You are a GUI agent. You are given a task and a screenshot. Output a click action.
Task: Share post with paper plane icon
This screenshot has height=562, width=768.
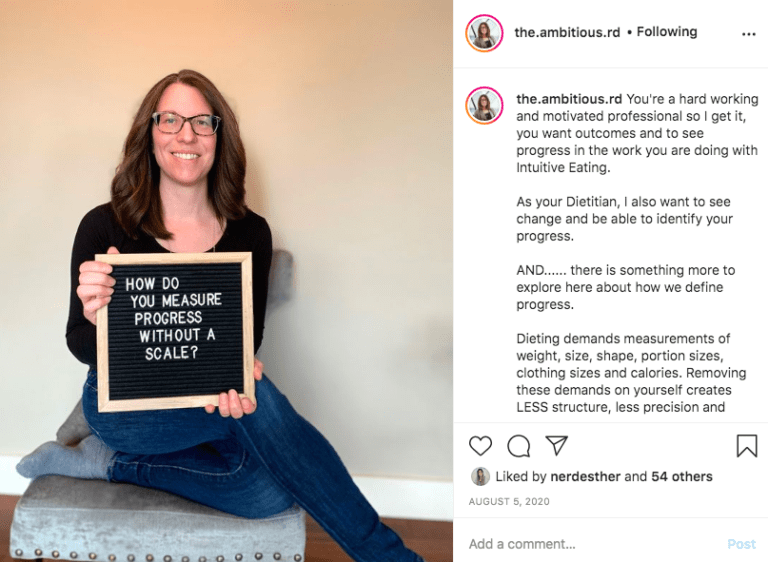[x=556, y=445]
